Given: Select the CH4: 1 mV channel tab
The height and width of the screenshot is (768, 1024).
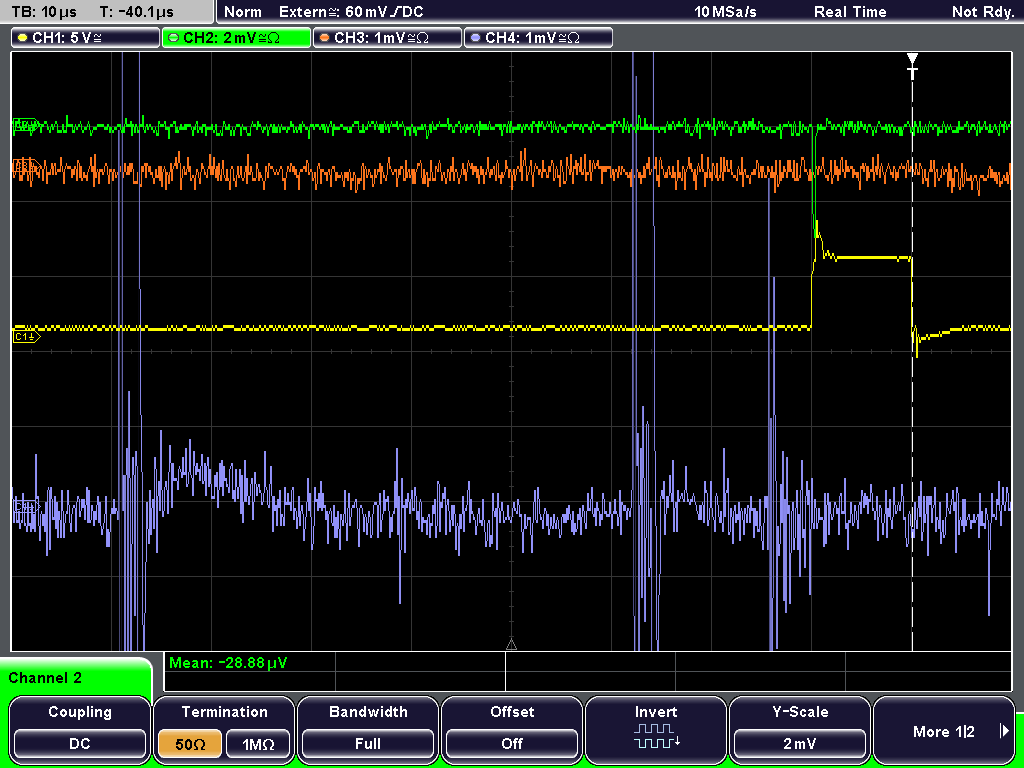Looking at the screenshot, I should coord(538,38).
